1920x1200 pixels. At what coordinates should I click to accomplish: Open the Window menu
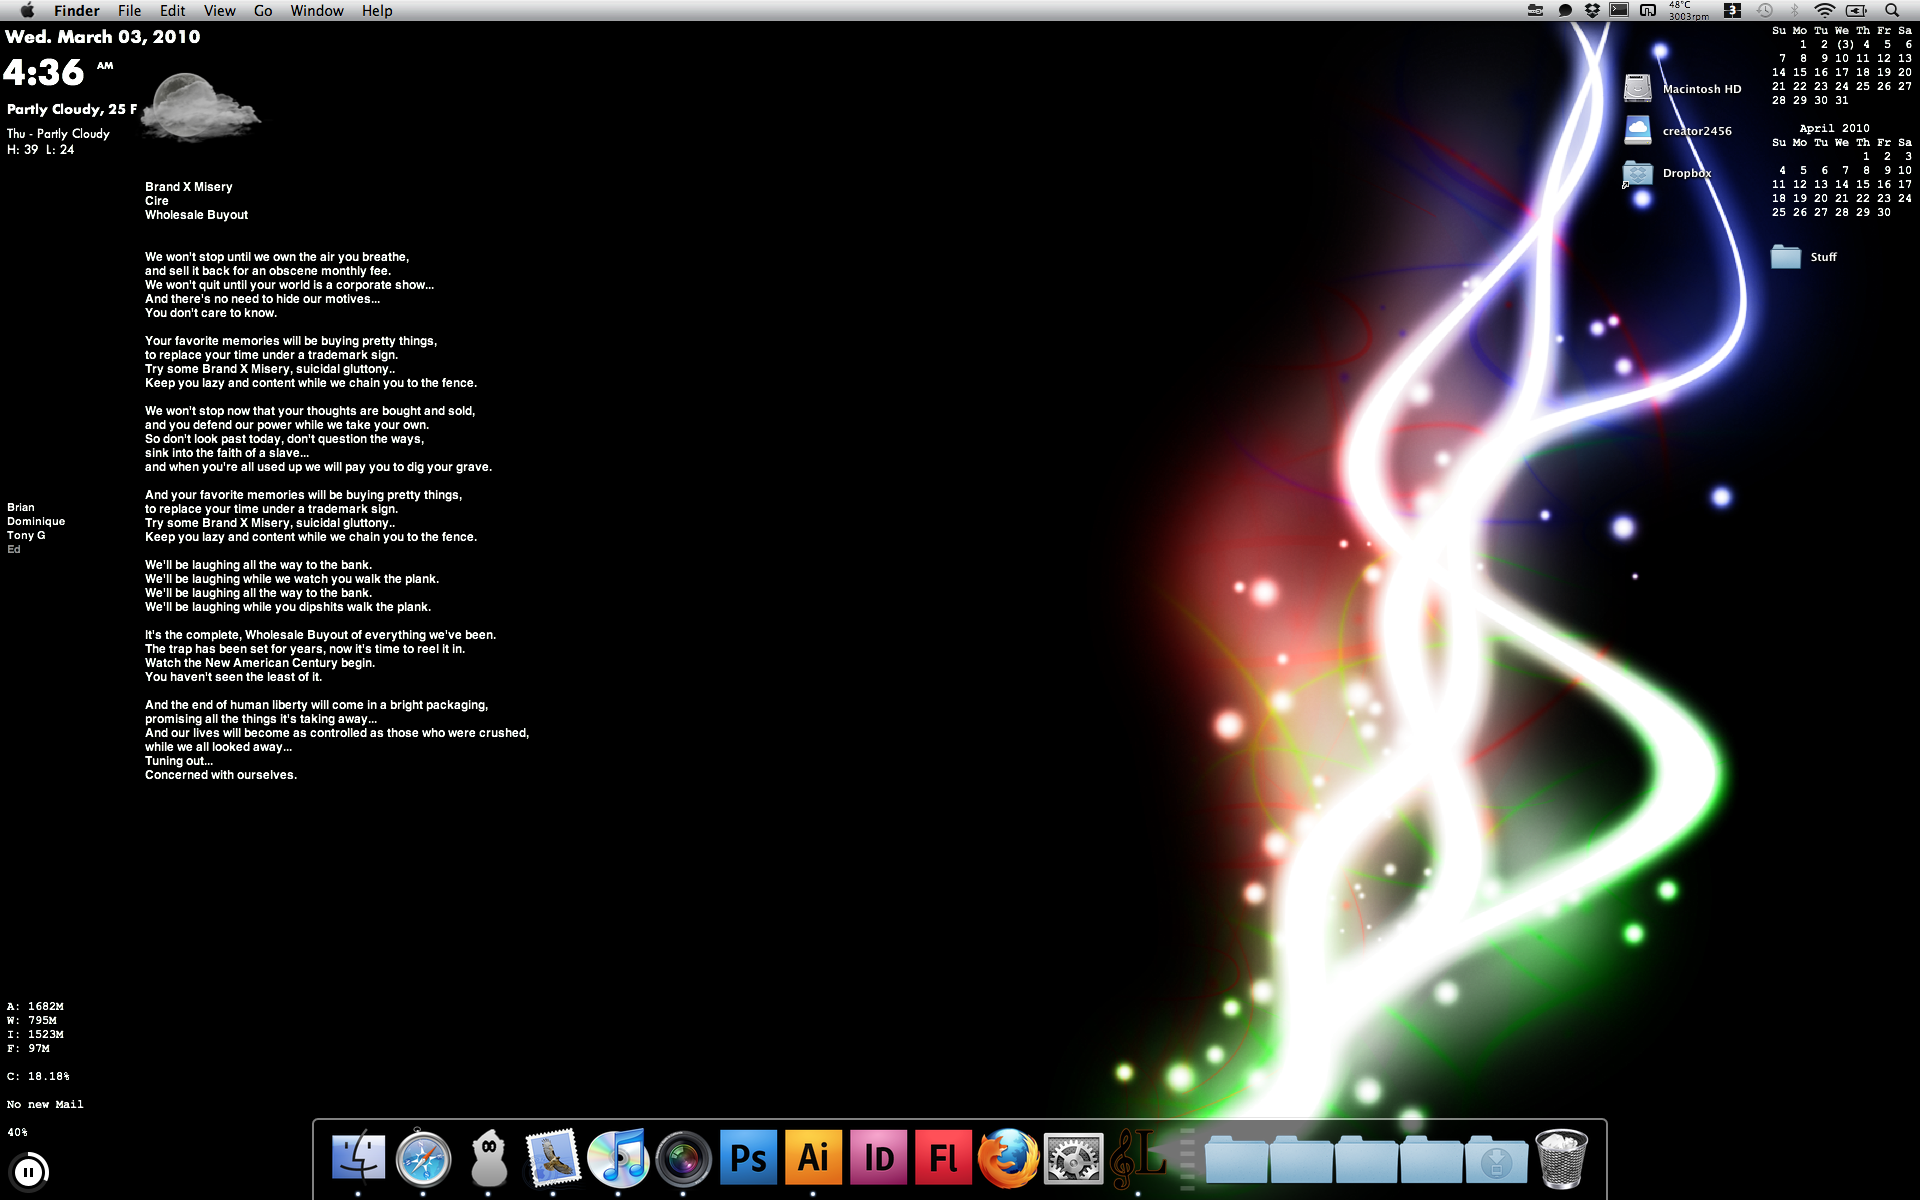tap(316, 10)
